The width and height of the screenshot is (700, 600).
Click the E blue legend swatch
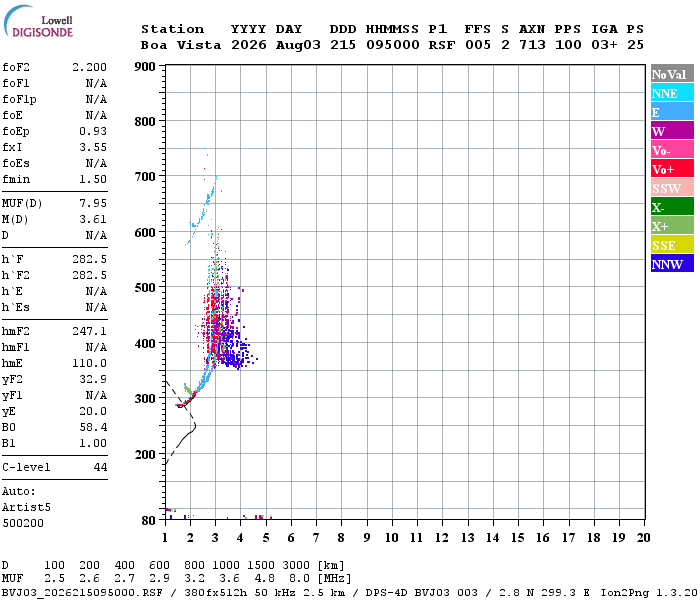pos(672,112)
